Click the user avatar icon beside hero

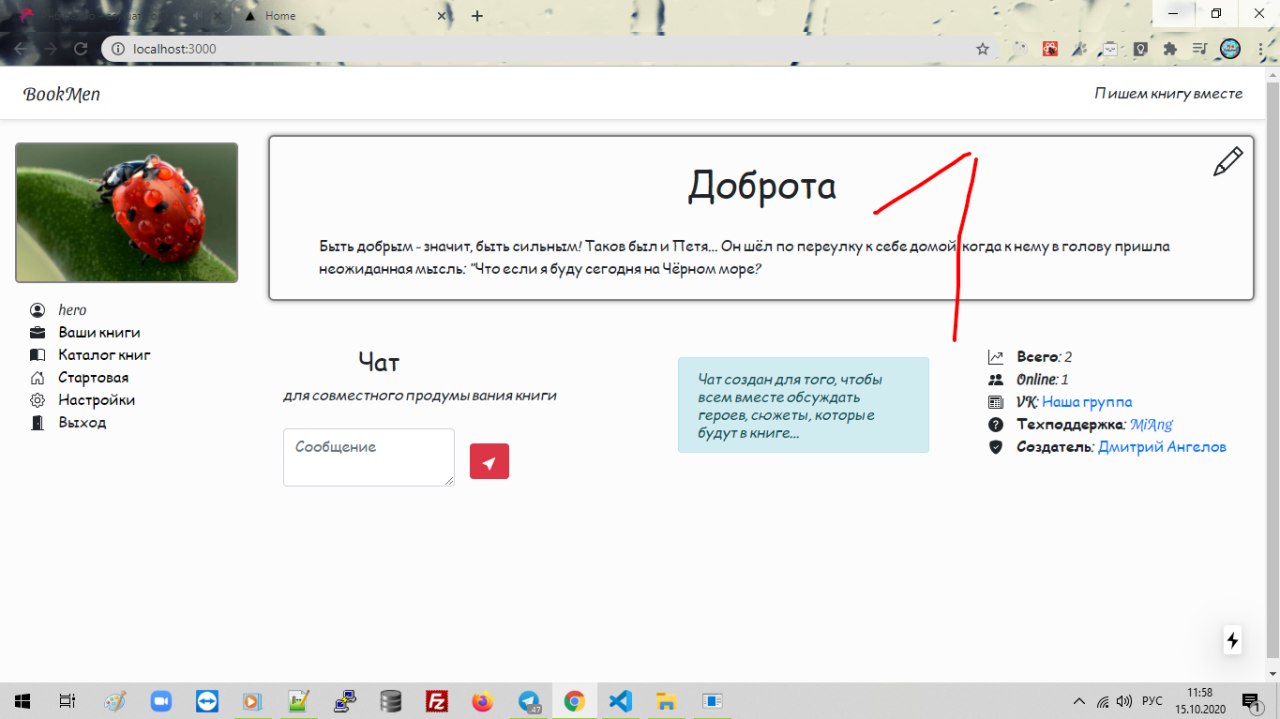pyautogui.click(x=38, y=310)
